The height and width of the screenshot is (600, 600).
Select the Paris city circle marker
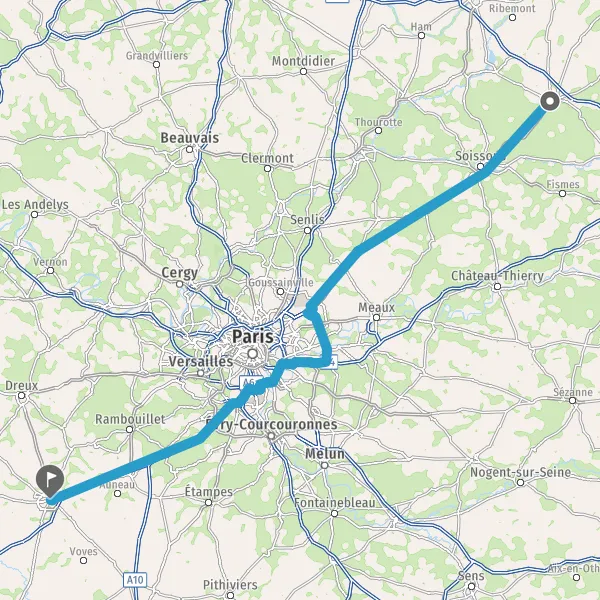point(253,354)
